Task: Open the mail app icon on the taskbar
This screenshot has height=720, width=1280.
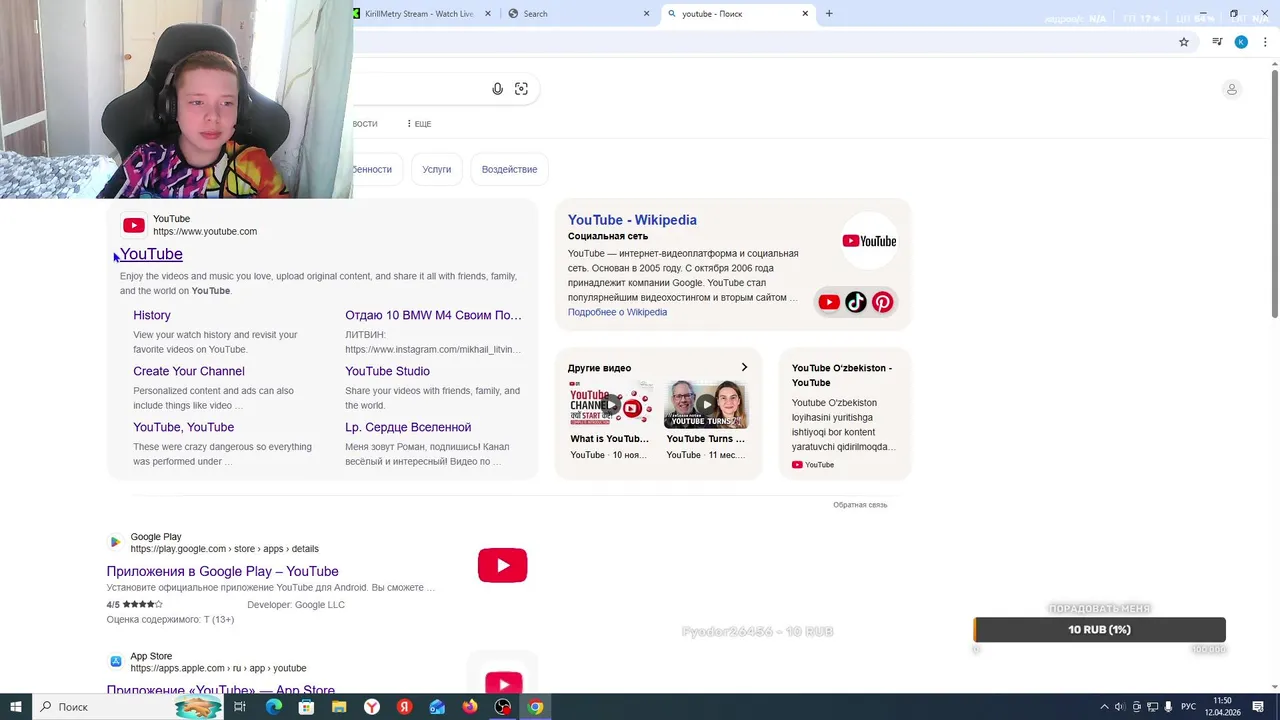Action: [x=437, y=707]
